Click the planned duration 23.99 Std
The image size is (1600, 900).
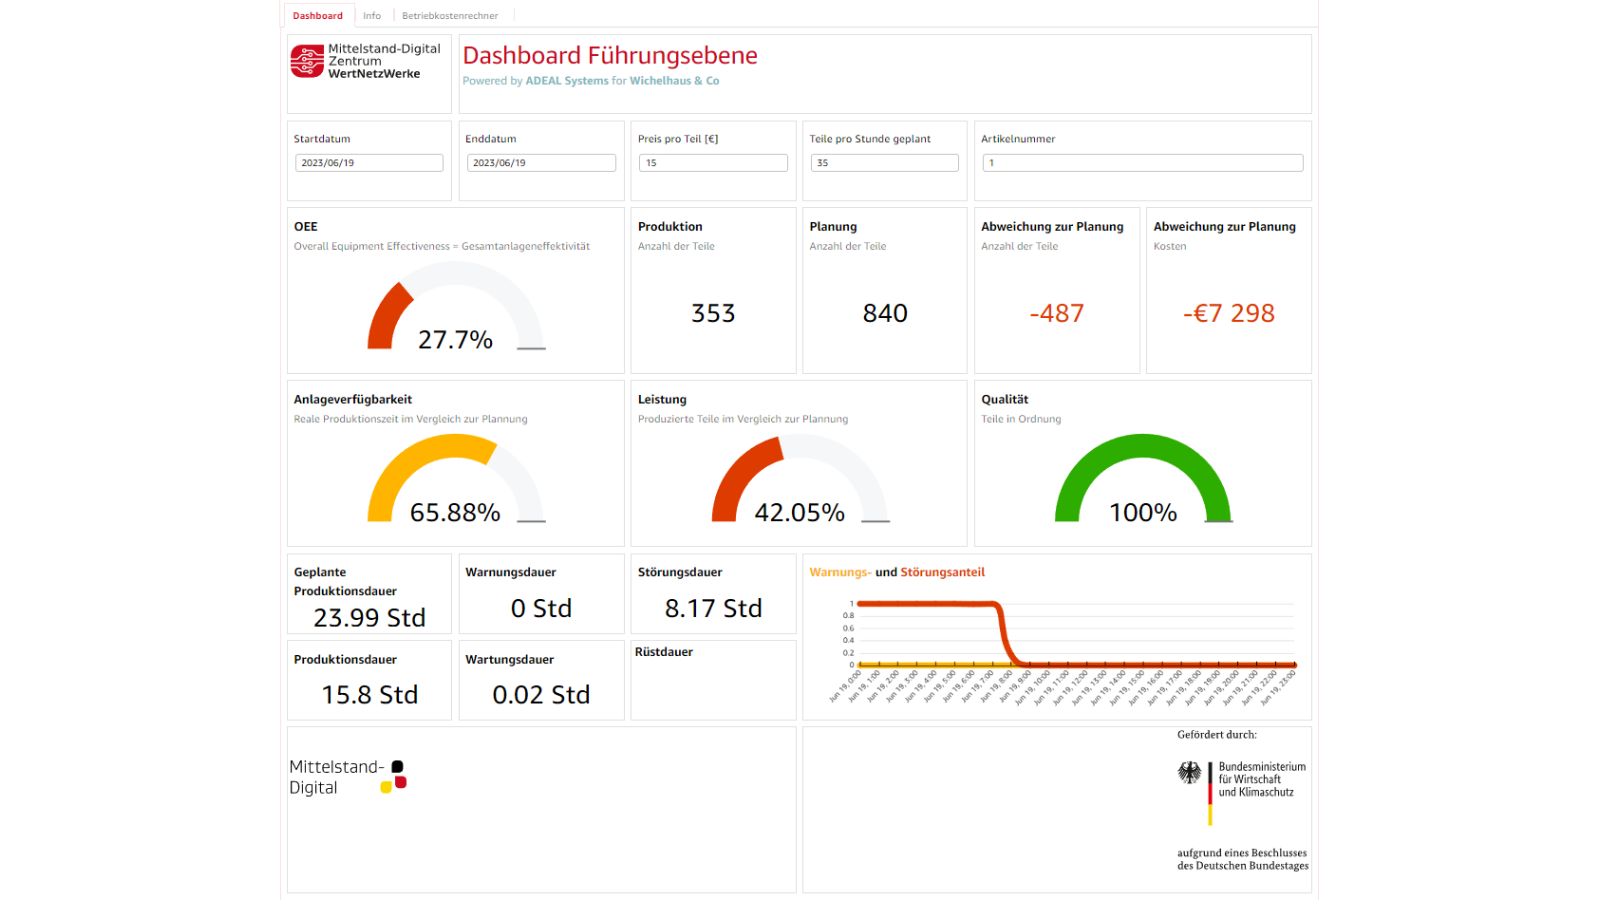(x=369, y=618)
